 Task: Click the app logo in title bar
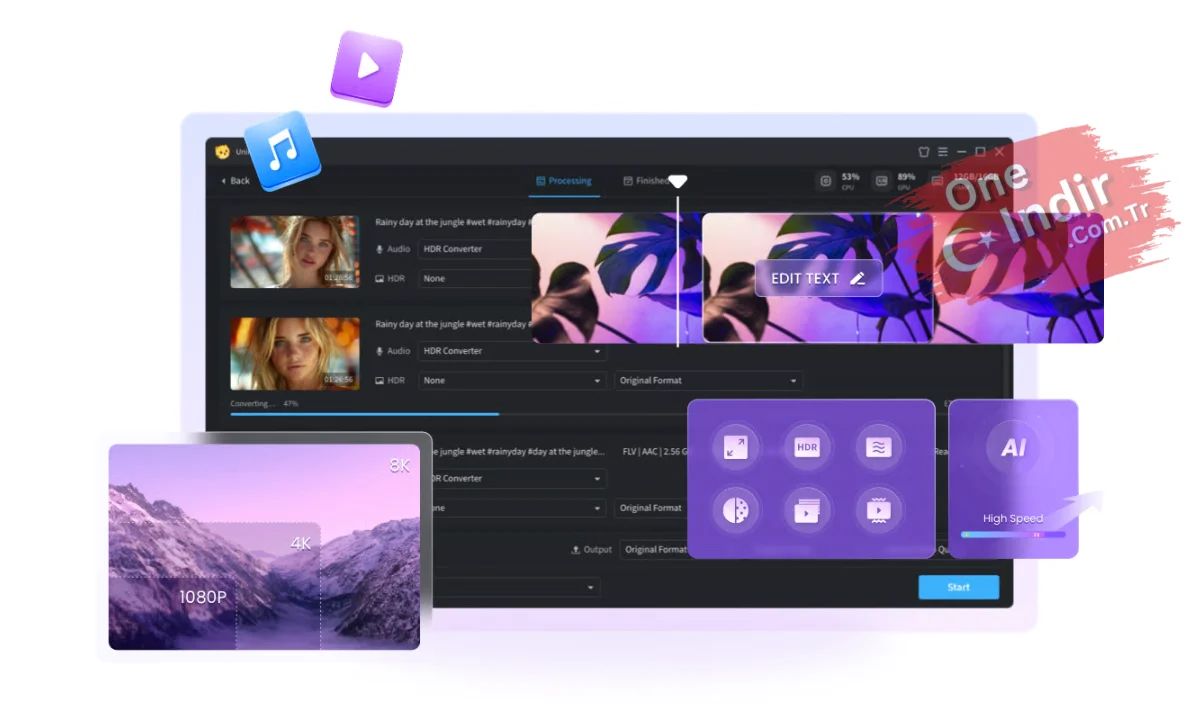tap(222, 152)
